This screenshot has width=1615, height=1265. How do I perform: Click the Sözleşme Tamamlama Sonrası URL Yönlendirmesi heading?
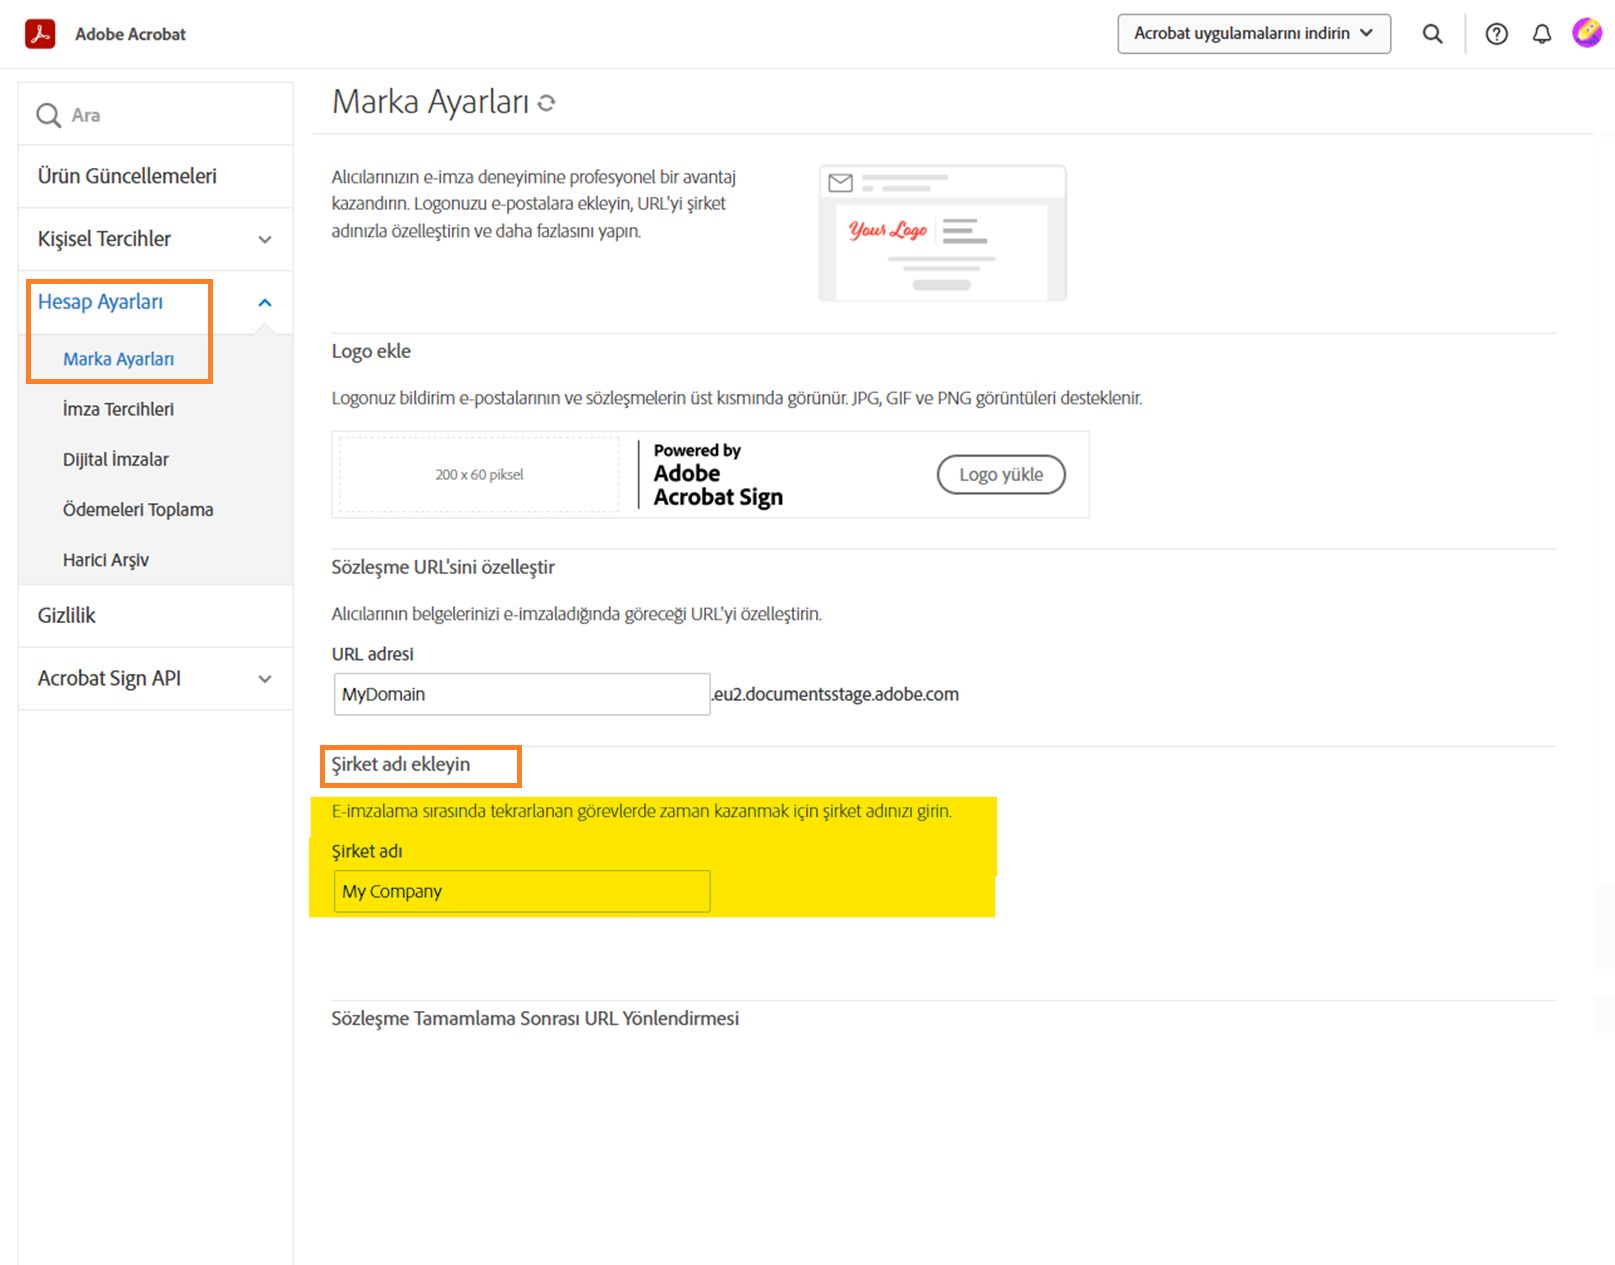535,1019
